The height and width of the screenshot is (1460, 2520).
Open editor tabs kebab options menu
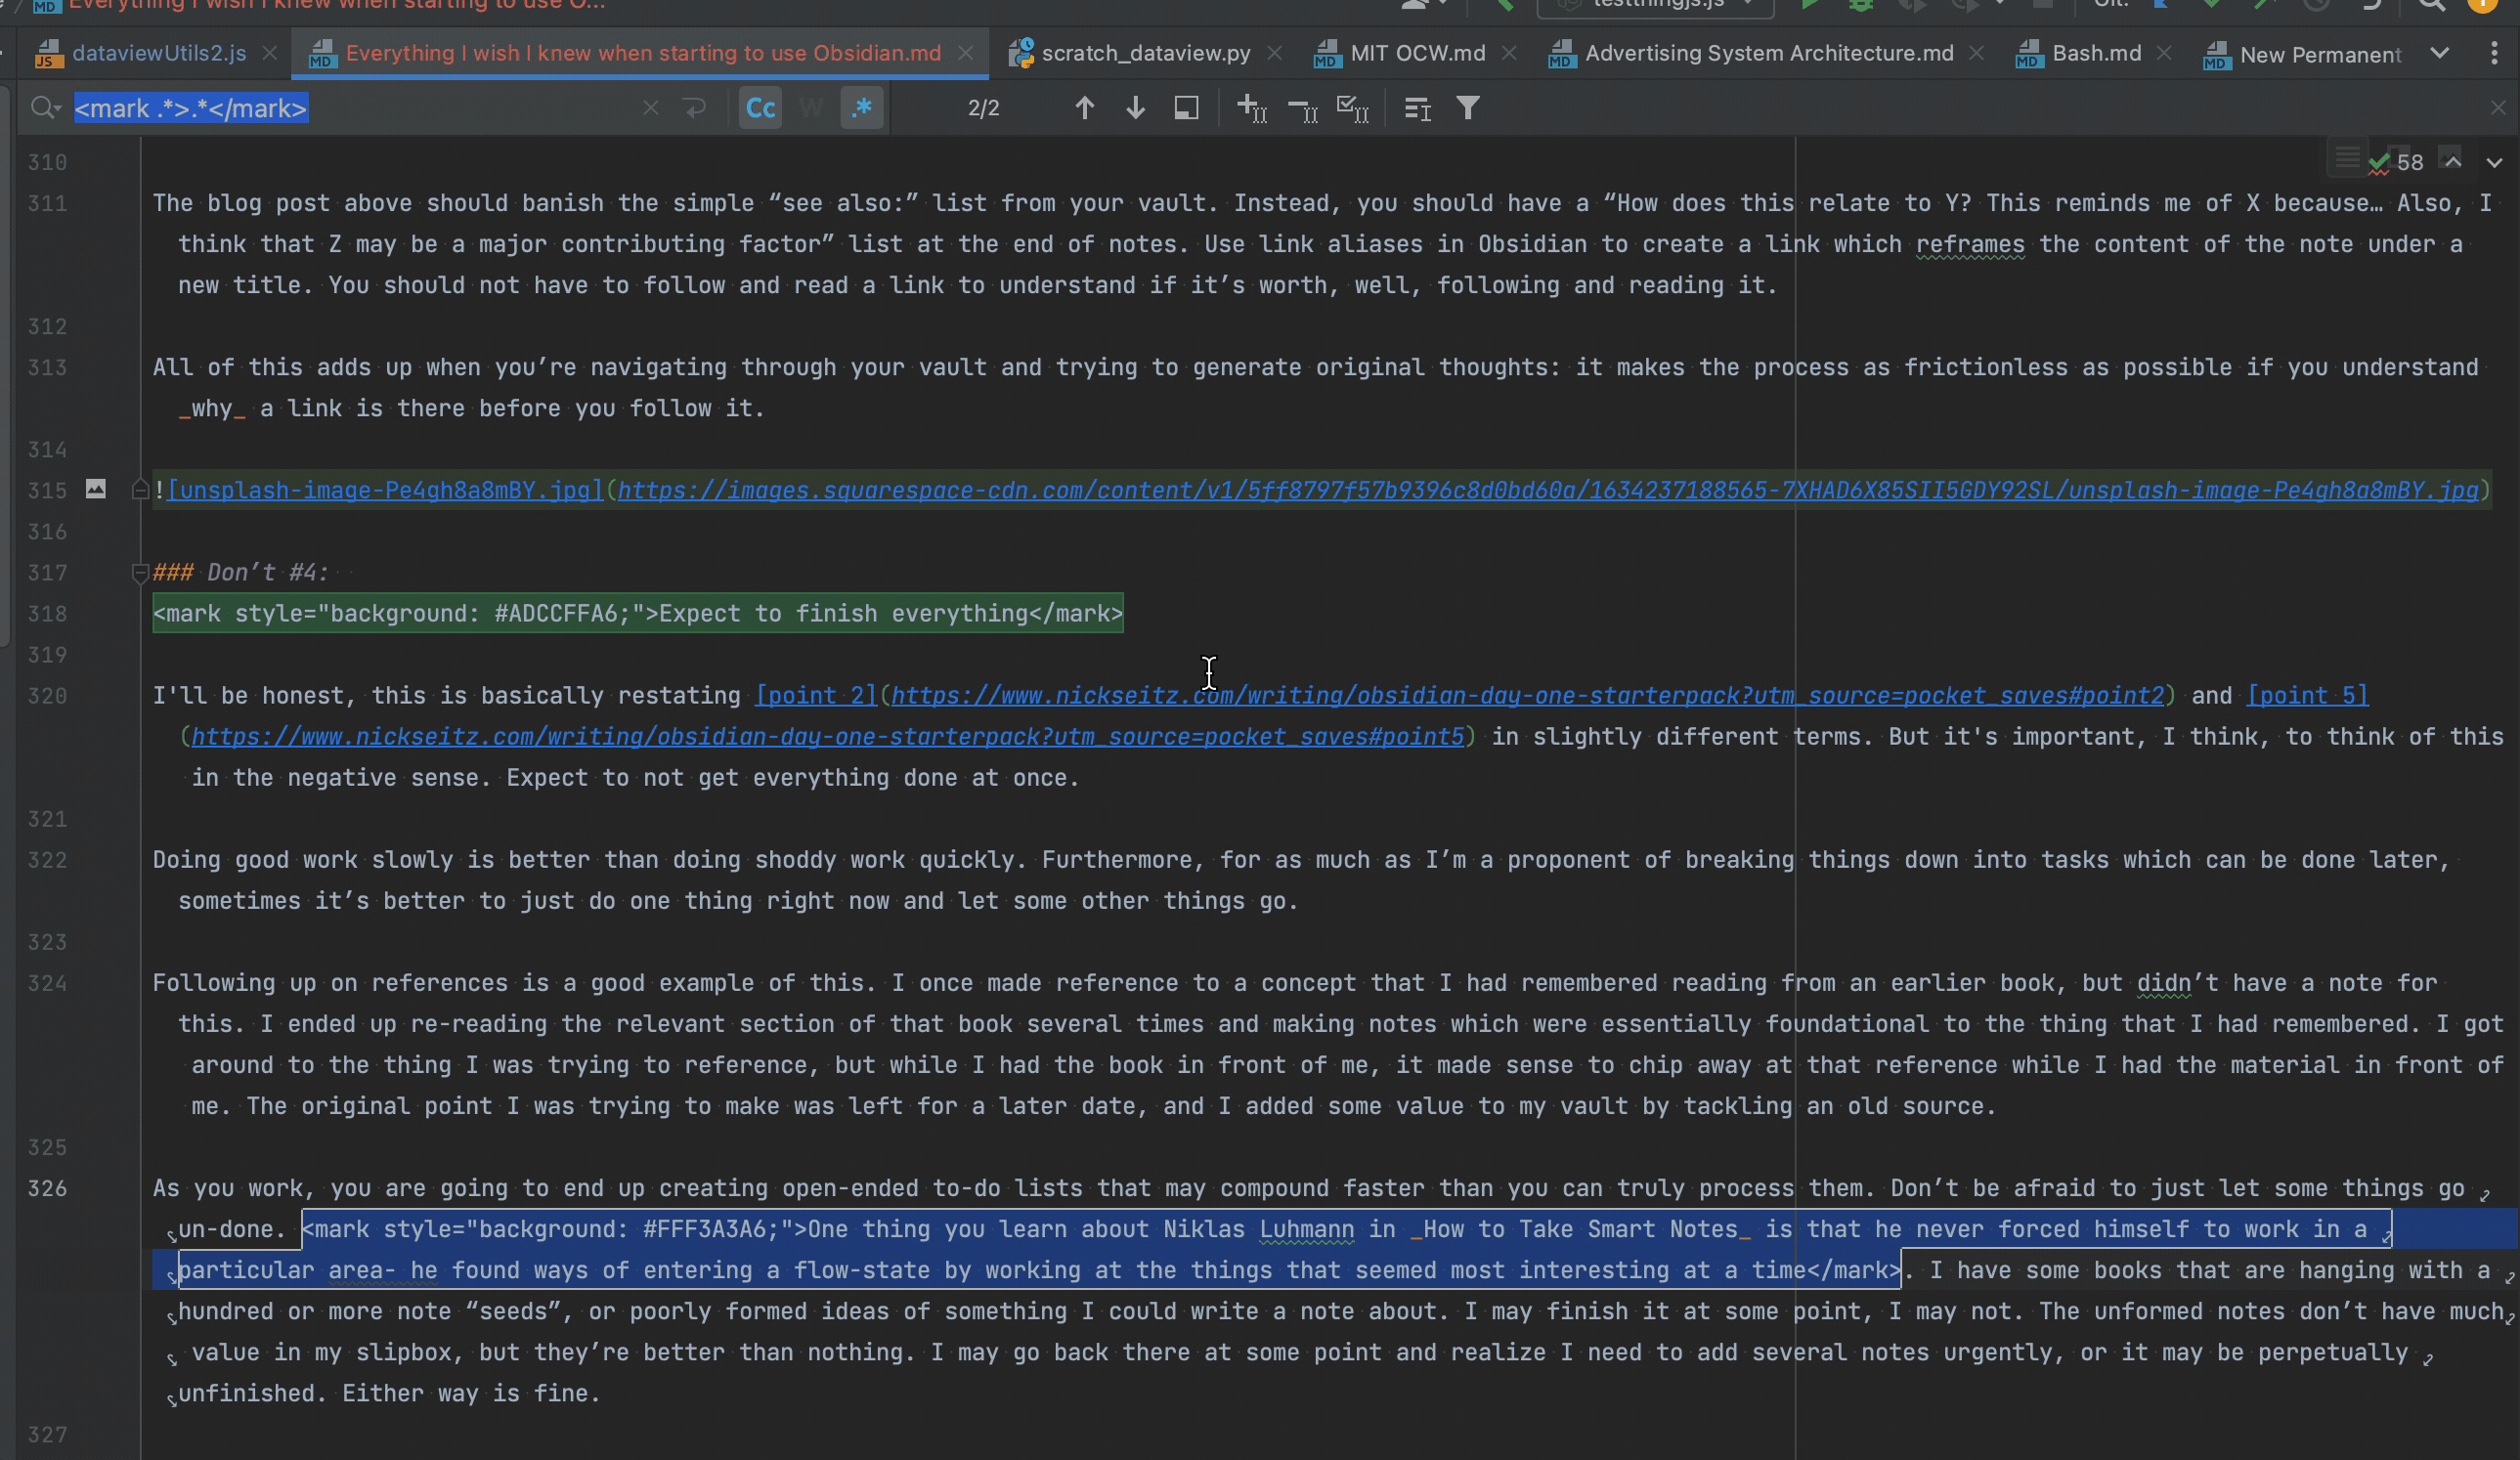click(2494, 53)
